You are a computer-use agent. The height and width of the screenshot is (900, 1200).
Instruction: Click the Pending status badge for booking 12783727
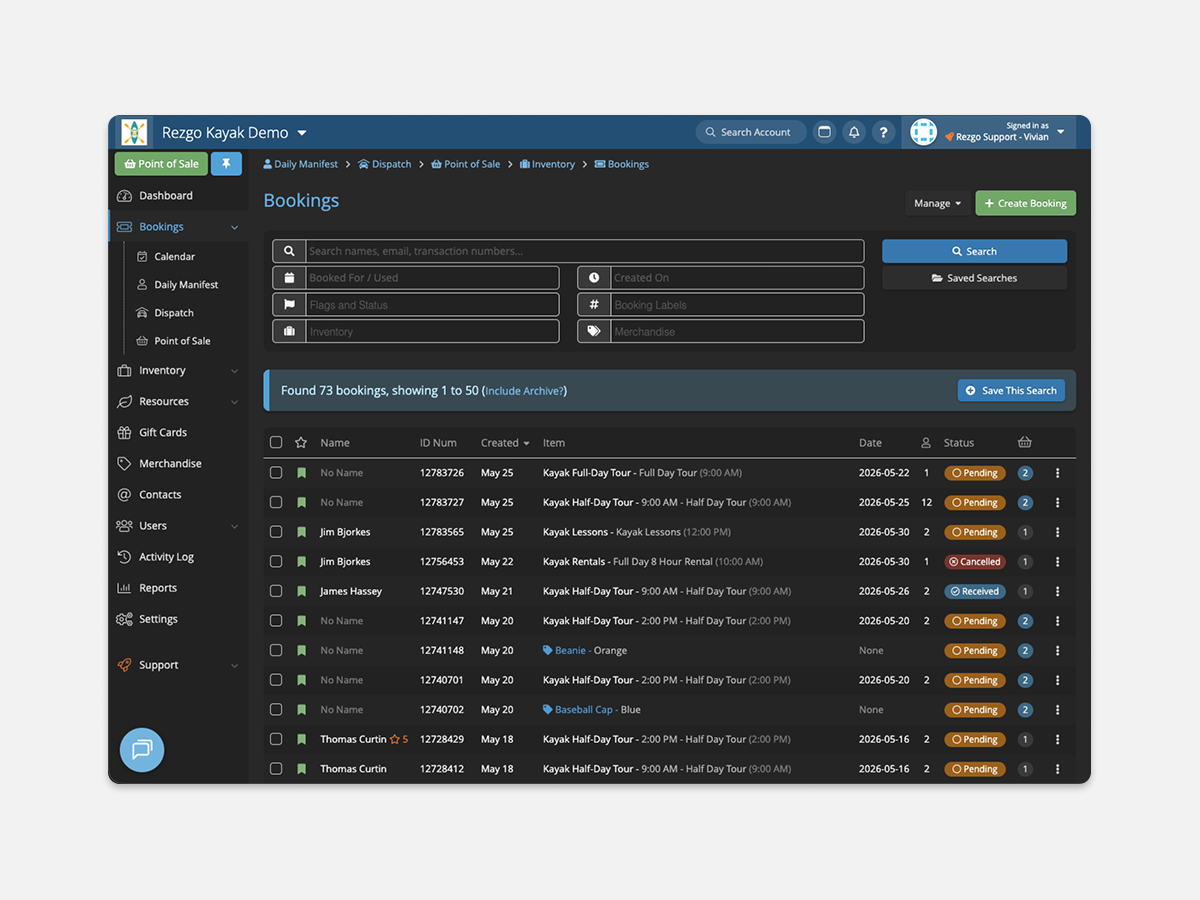tap(975, 503)
